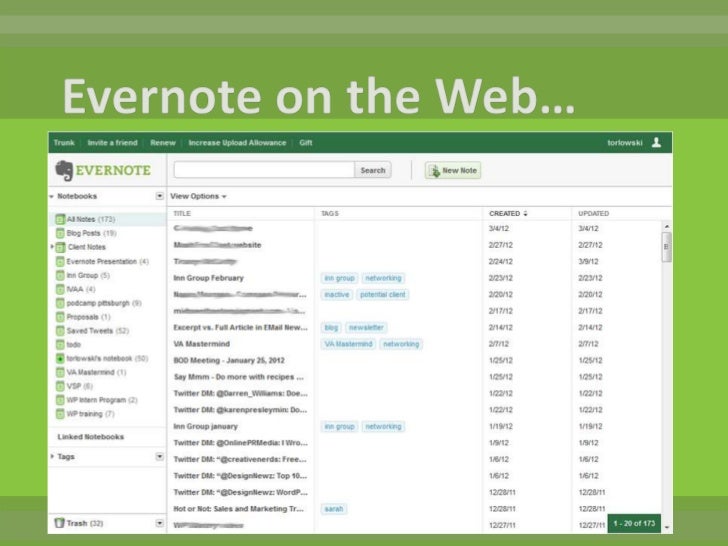Click the VSP notebook icon
The image size is (728, 546).
pyautogui.click(x=60, y=386)
